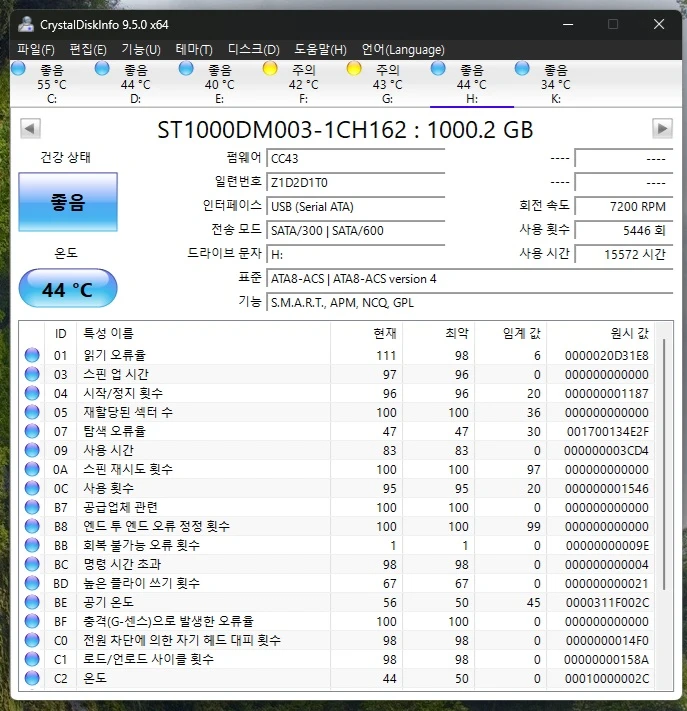Select the yellow caution orb for G:
The image size is (687, 711).
pyautogui.click(x=354, y=69)
